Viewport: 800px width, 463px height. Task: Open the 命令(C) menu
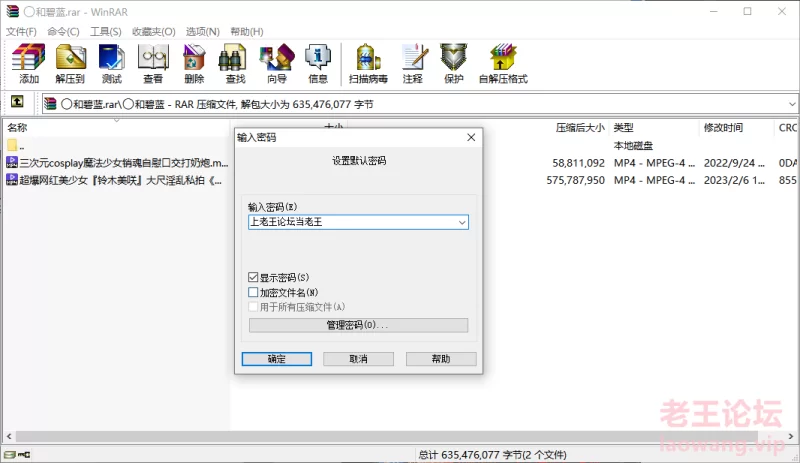(63, 32)
